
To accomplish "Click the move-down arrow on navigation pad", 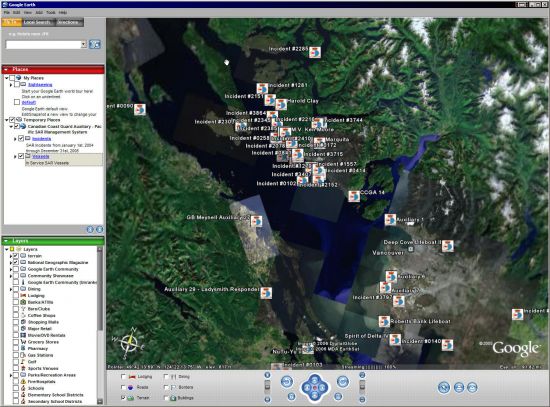I will click(x=315, y=395).
